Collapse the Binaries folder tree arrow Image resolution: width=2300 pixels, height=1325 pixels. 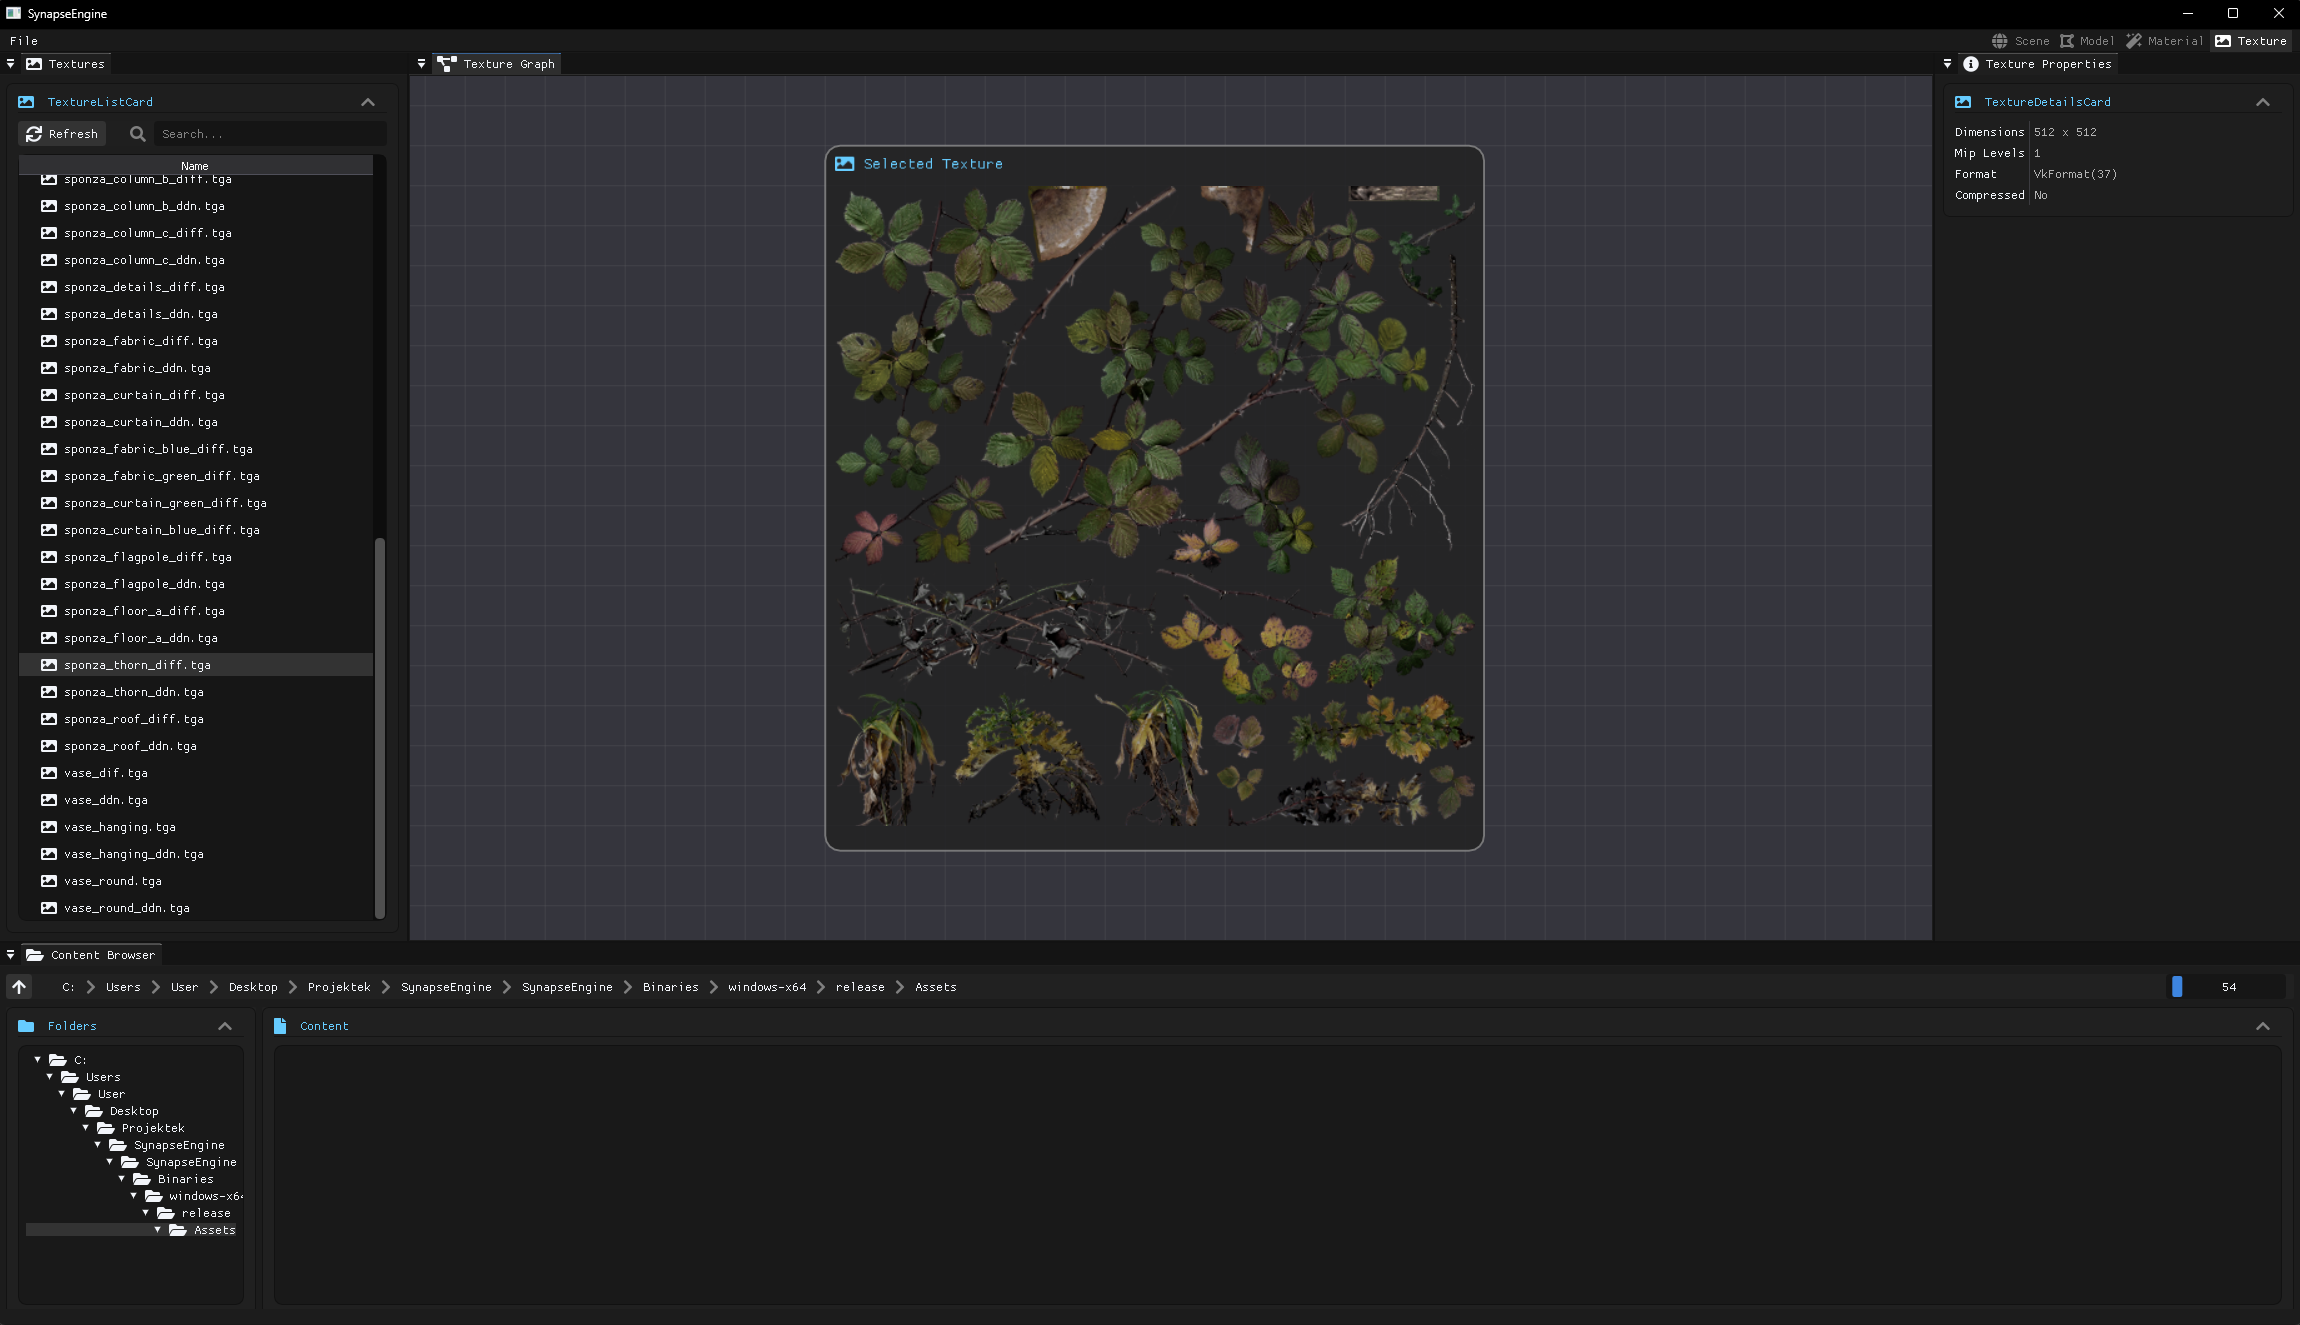pyautogui.click(x=122, y=1179)
